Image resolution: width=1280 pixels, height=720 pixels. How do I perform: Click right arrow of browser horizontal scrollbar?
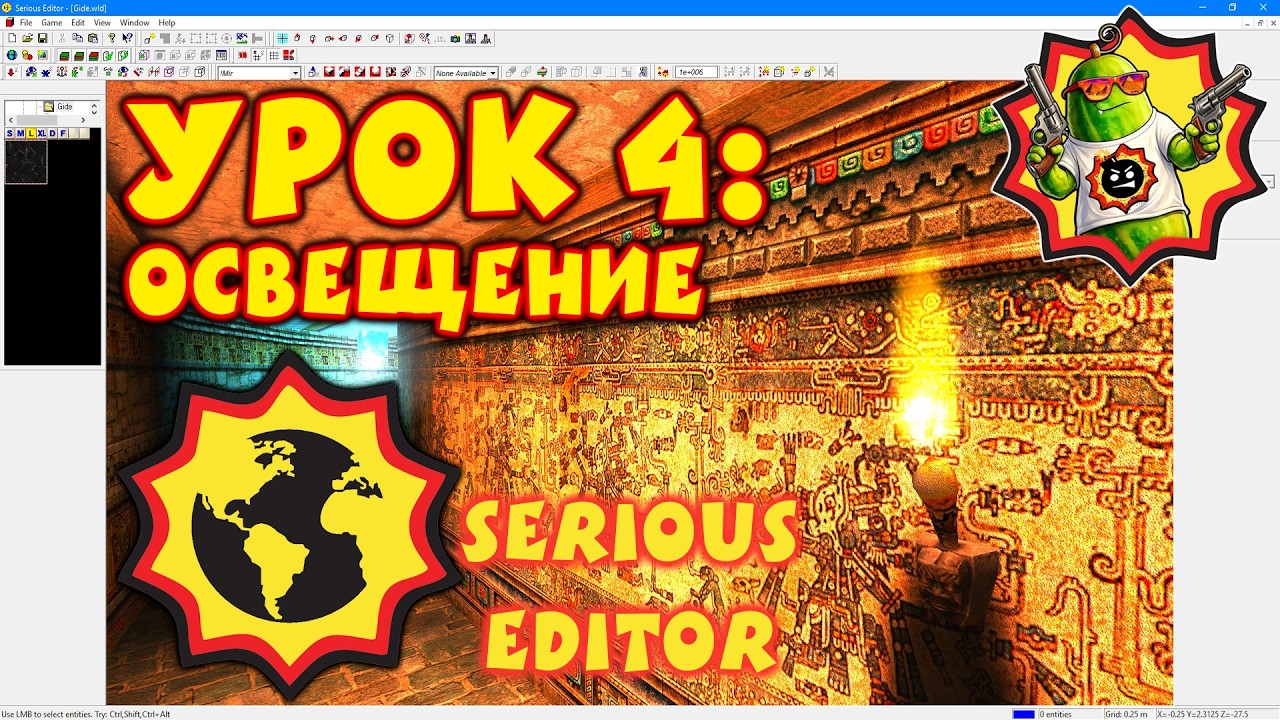(x=84, y=120)
